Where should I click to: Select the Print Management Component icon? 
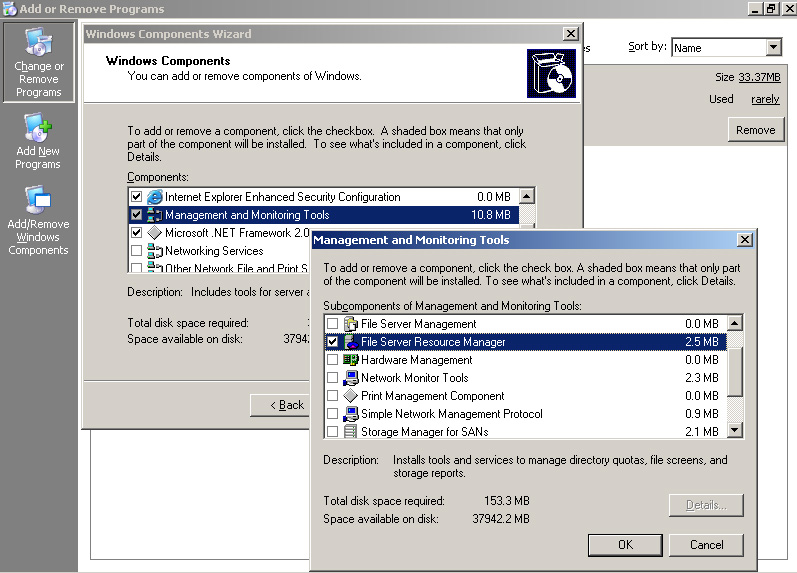[x=351, y=396]
